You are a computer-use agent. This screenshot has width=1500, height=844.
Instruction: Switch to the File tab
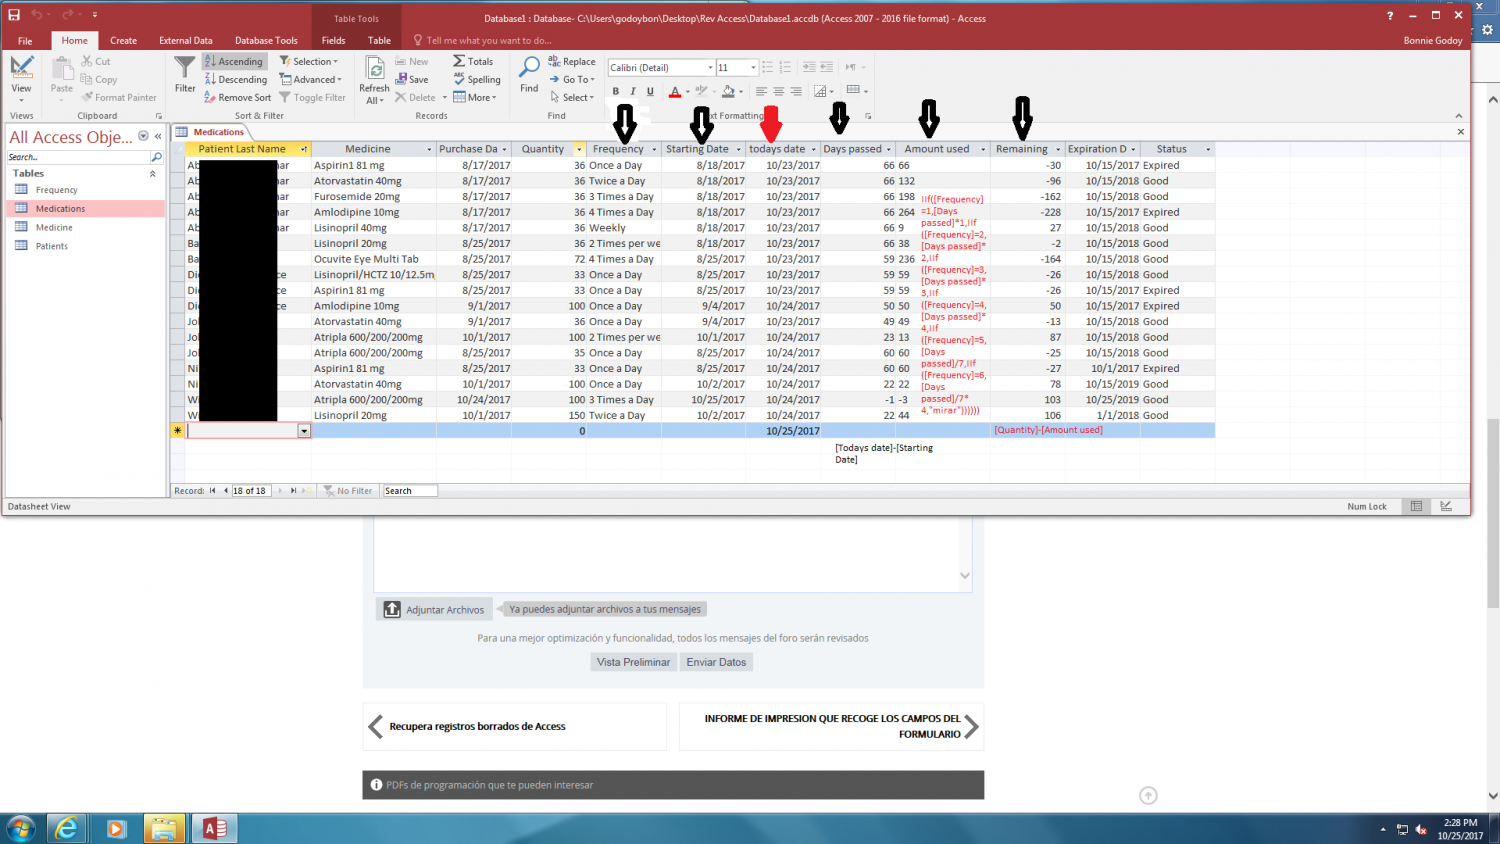25,41
